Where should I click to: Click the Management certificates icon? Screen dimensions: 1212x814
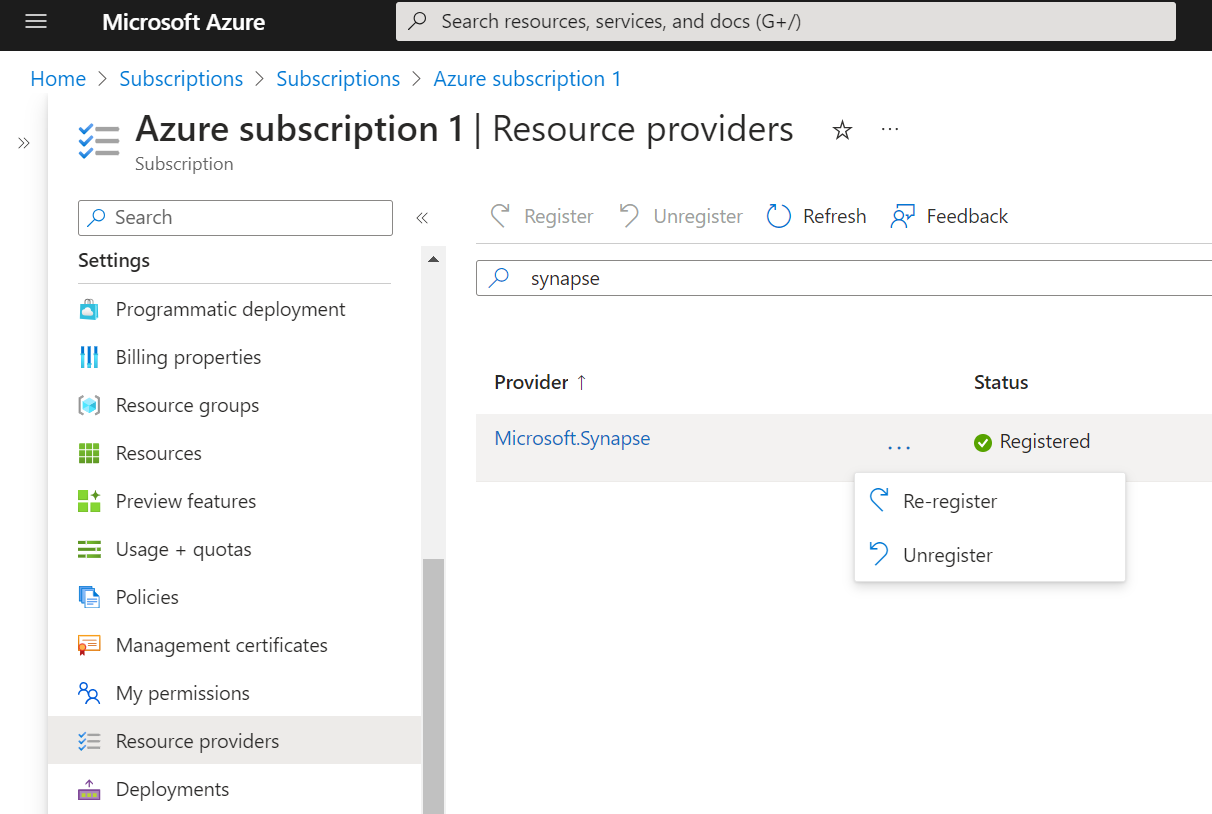(89, 645)
